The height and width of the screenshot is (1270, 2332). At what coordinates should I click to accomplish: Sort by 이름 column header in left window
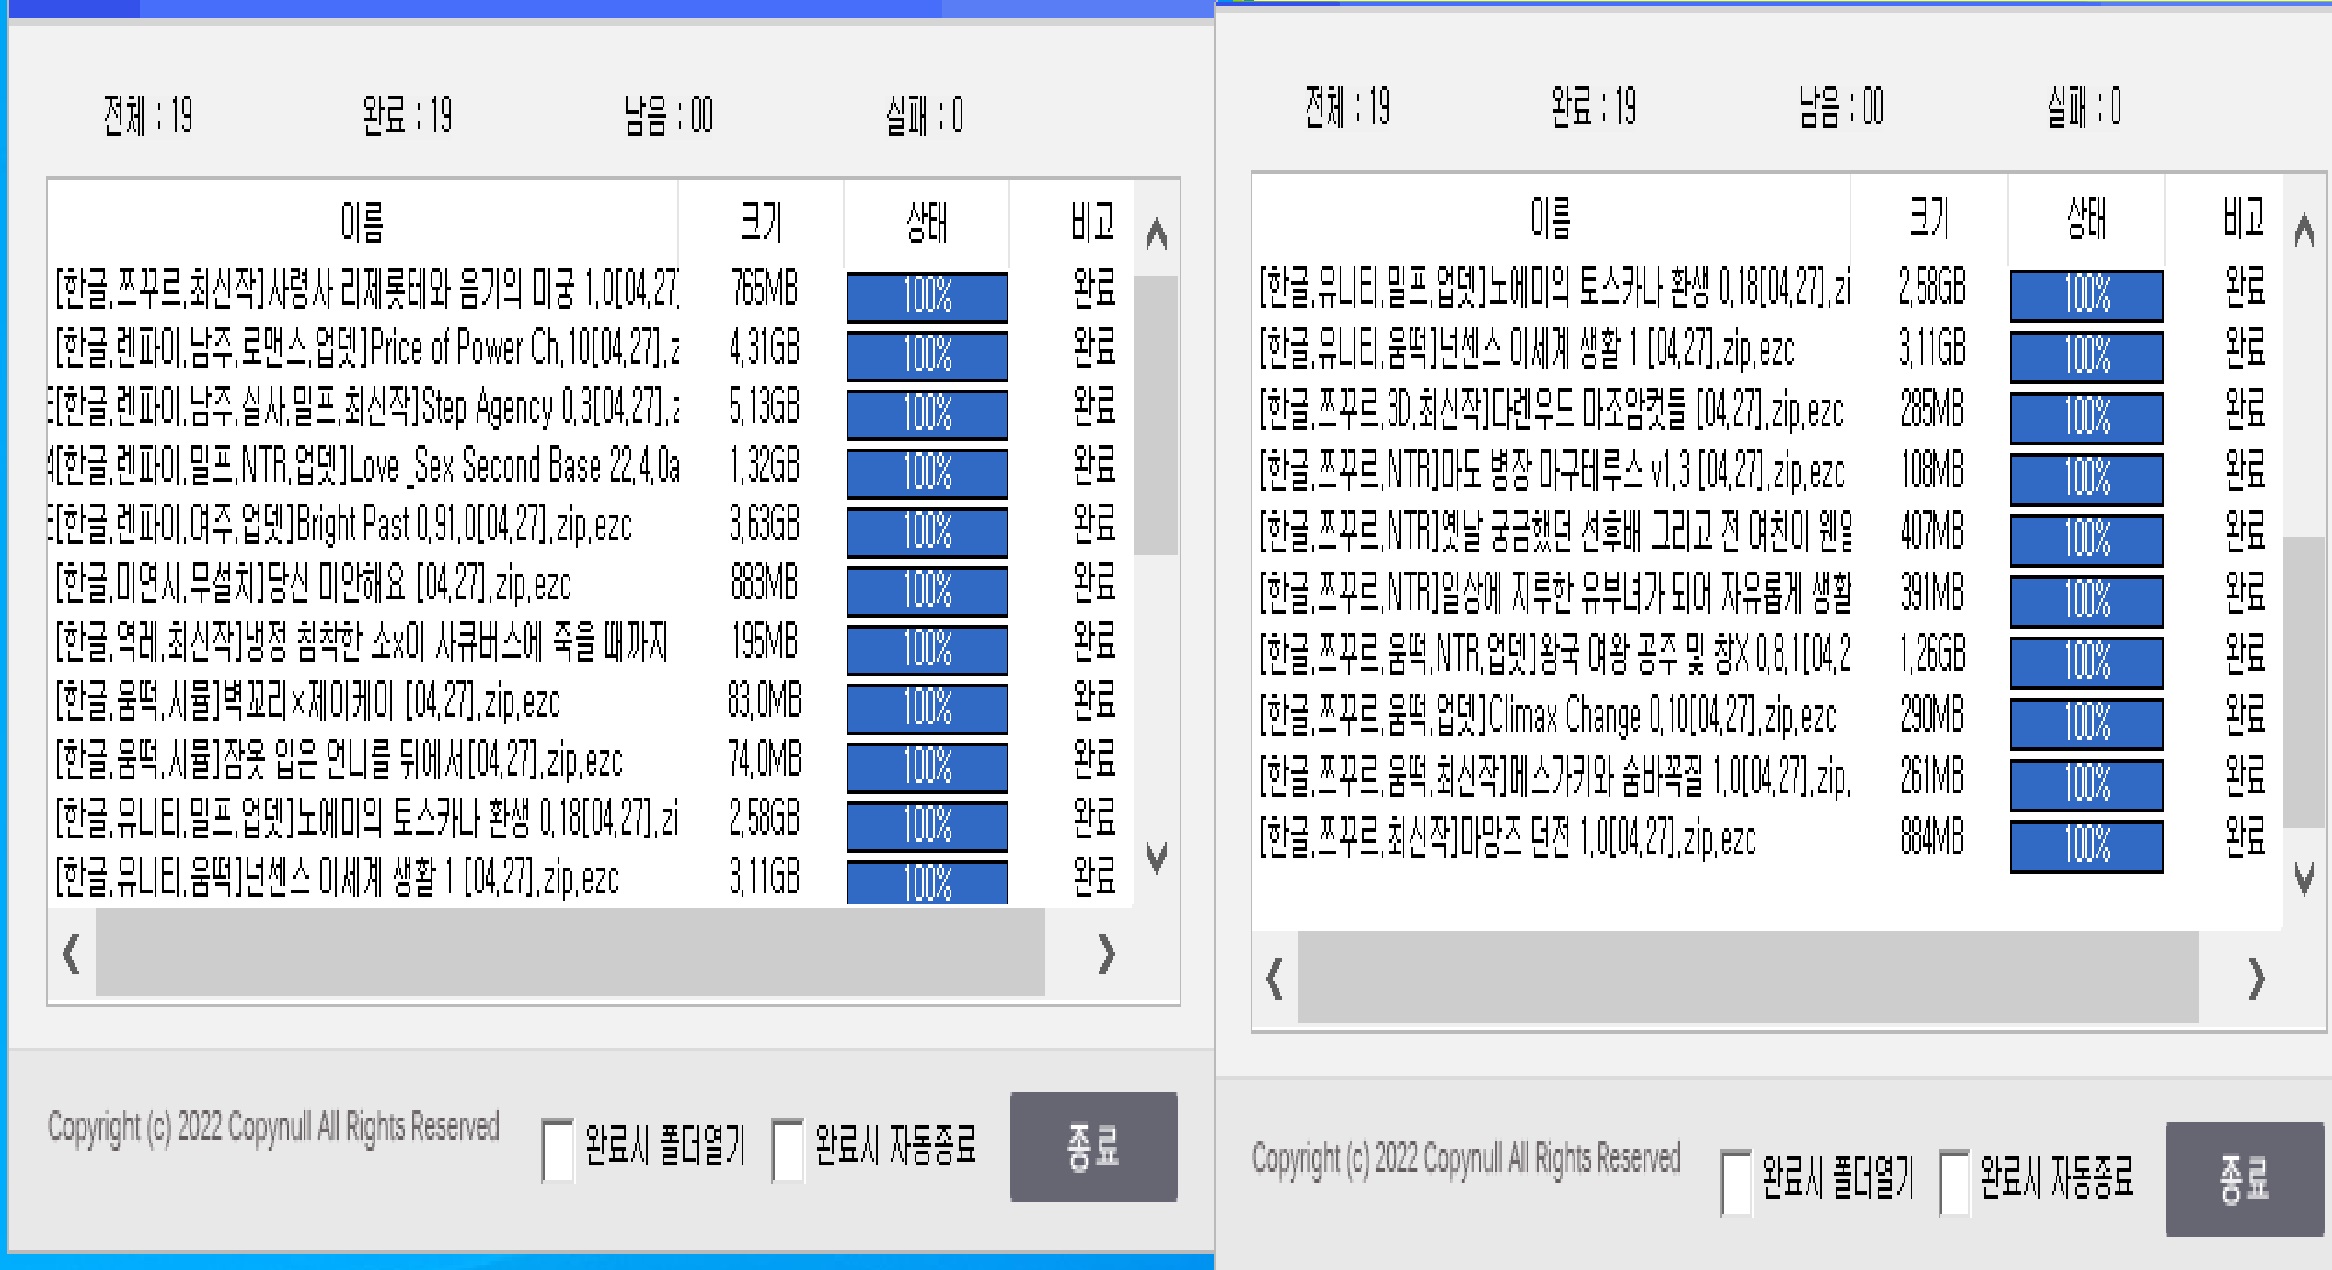(362, 222)
